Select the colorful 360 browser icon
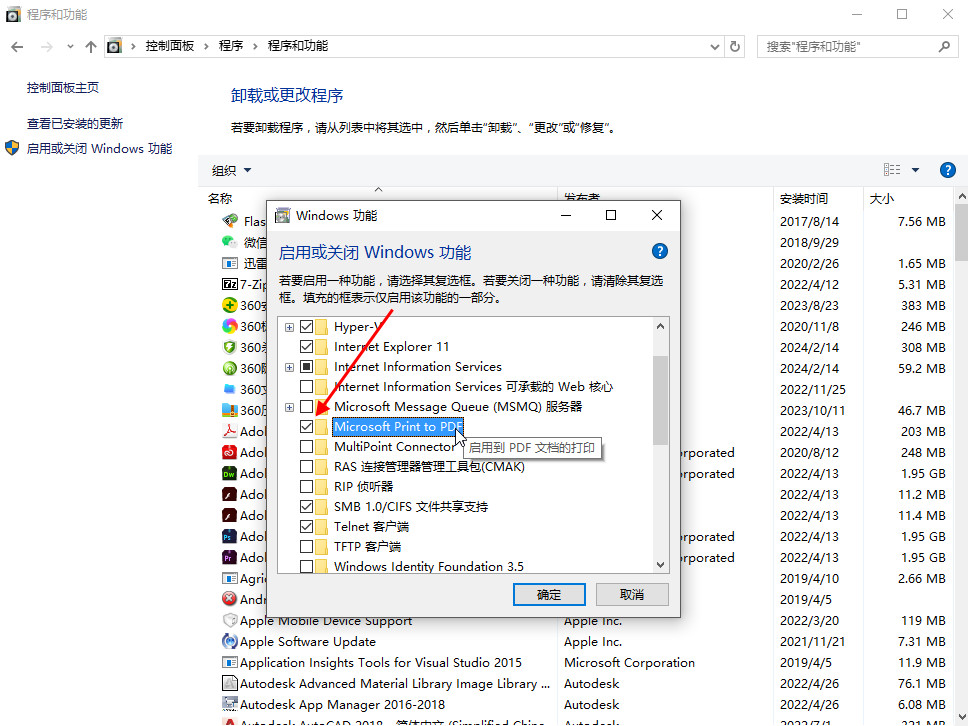 tap(230, 326)
